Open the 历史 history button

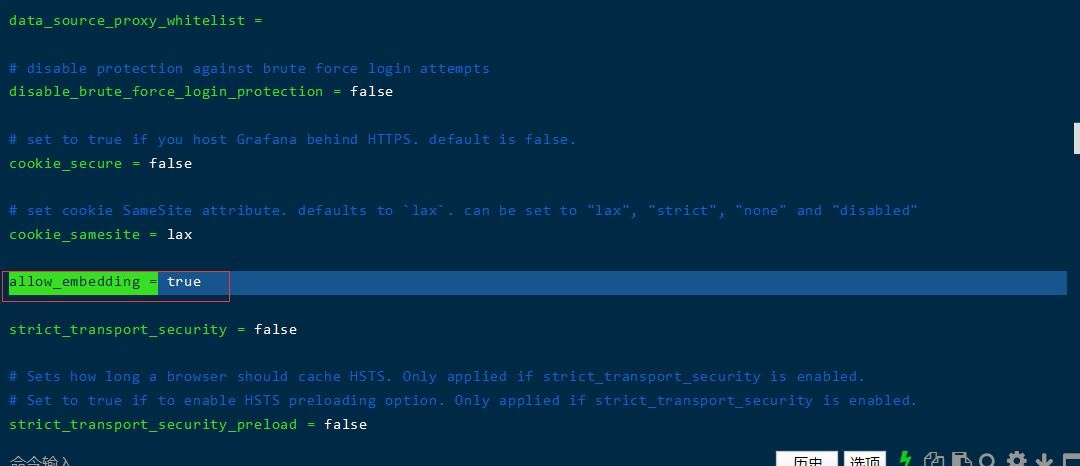click(x=807, y=460)
